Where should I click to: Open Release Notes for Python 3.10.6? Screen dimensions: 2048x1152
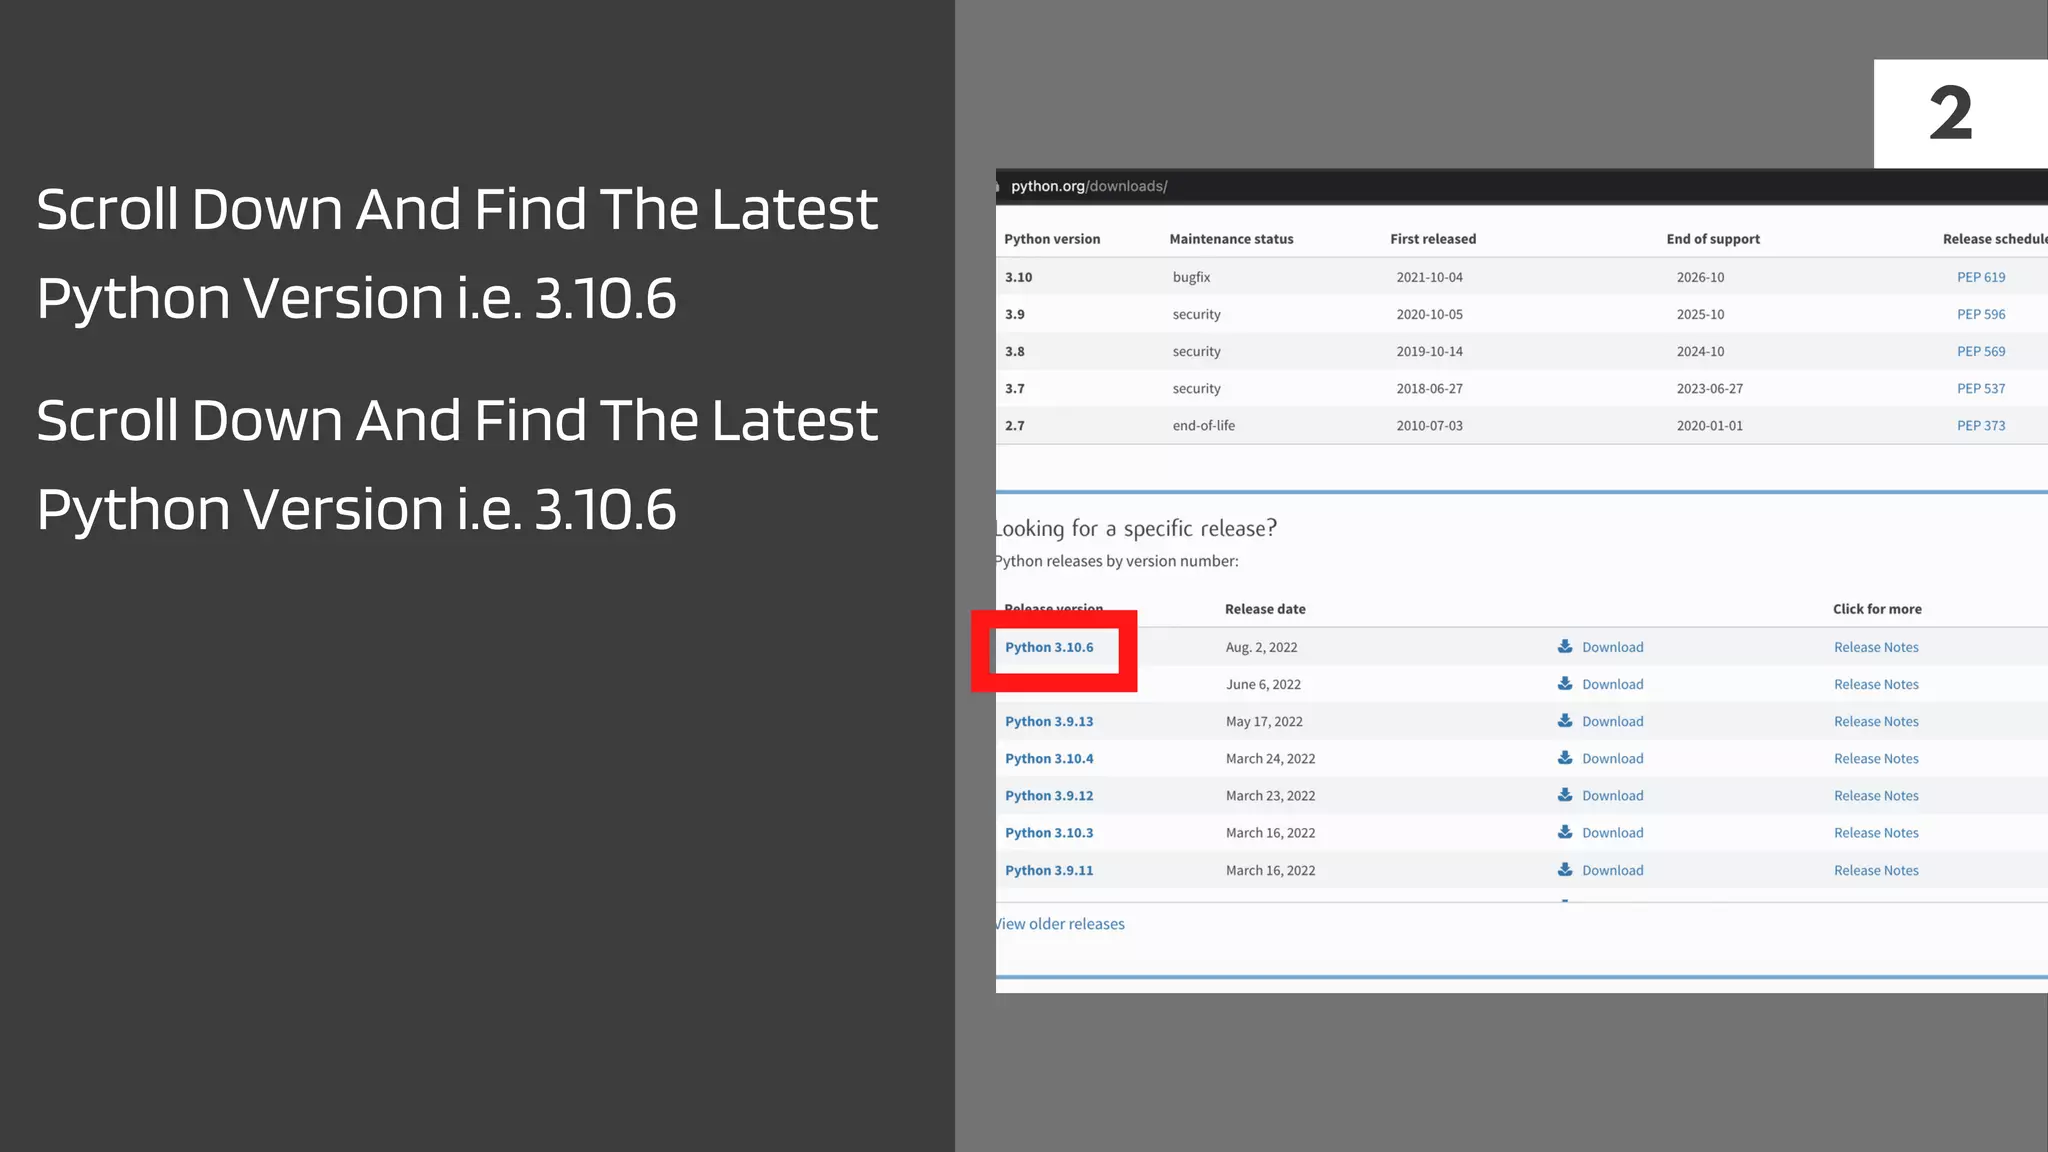pos(1876,648)
